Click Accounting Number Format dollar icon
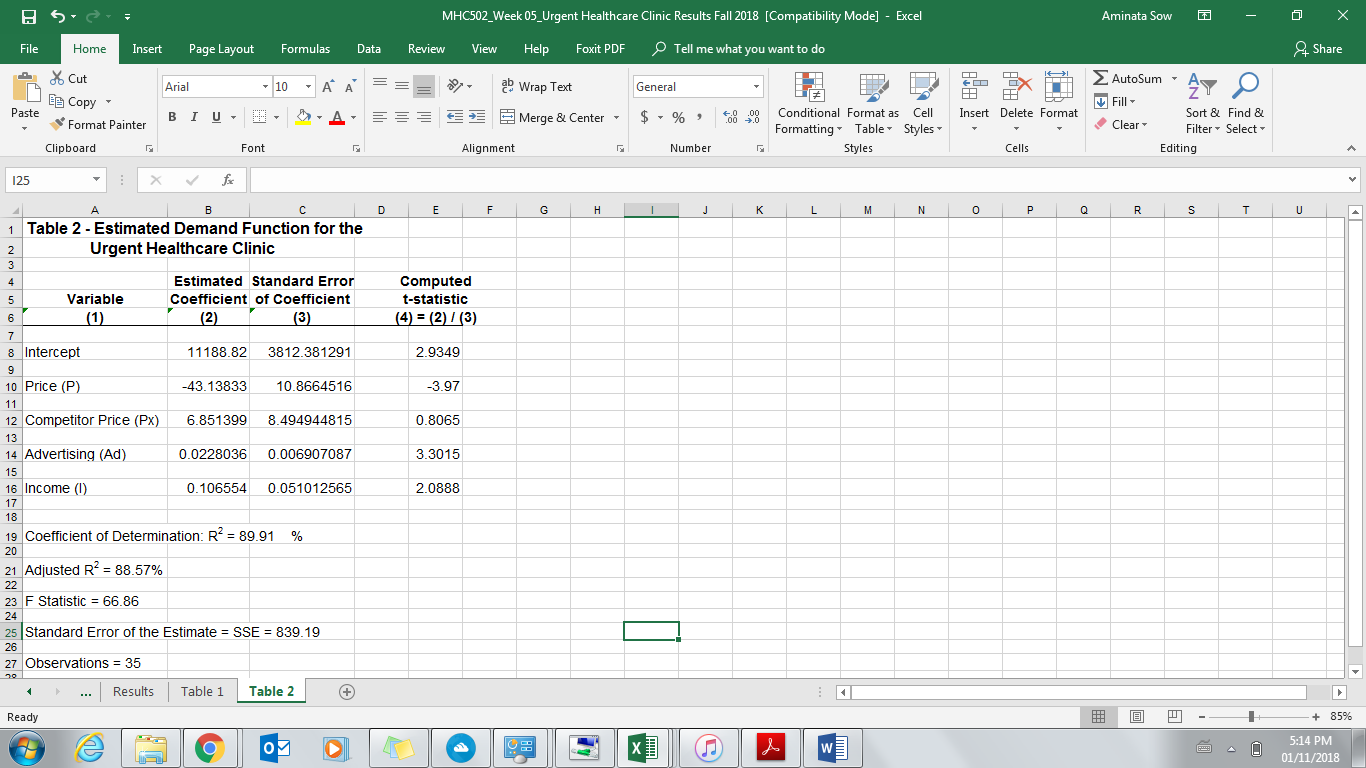The height and width of the screenshot is (768, 1366). [645, 118]
